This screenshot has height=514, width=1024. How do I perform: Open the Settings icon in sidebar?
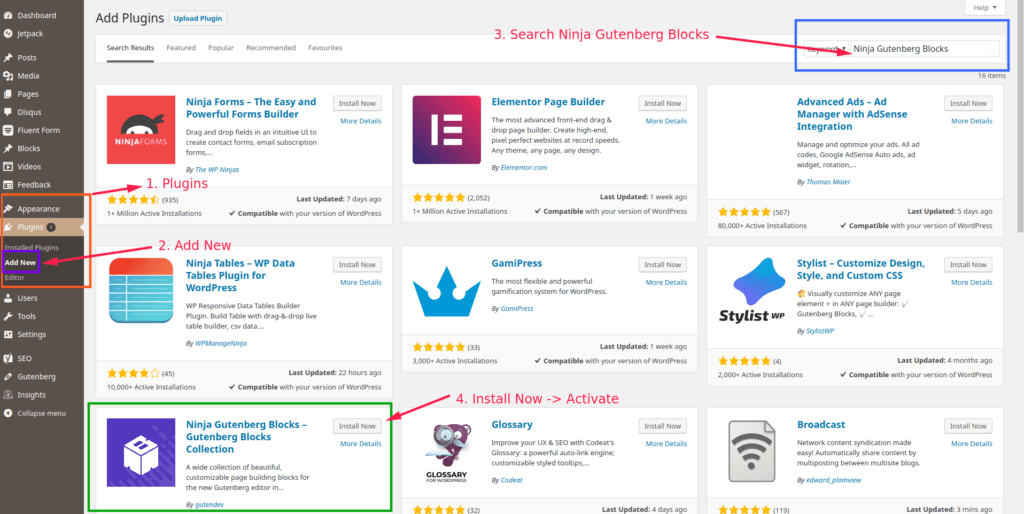point(8,334)
